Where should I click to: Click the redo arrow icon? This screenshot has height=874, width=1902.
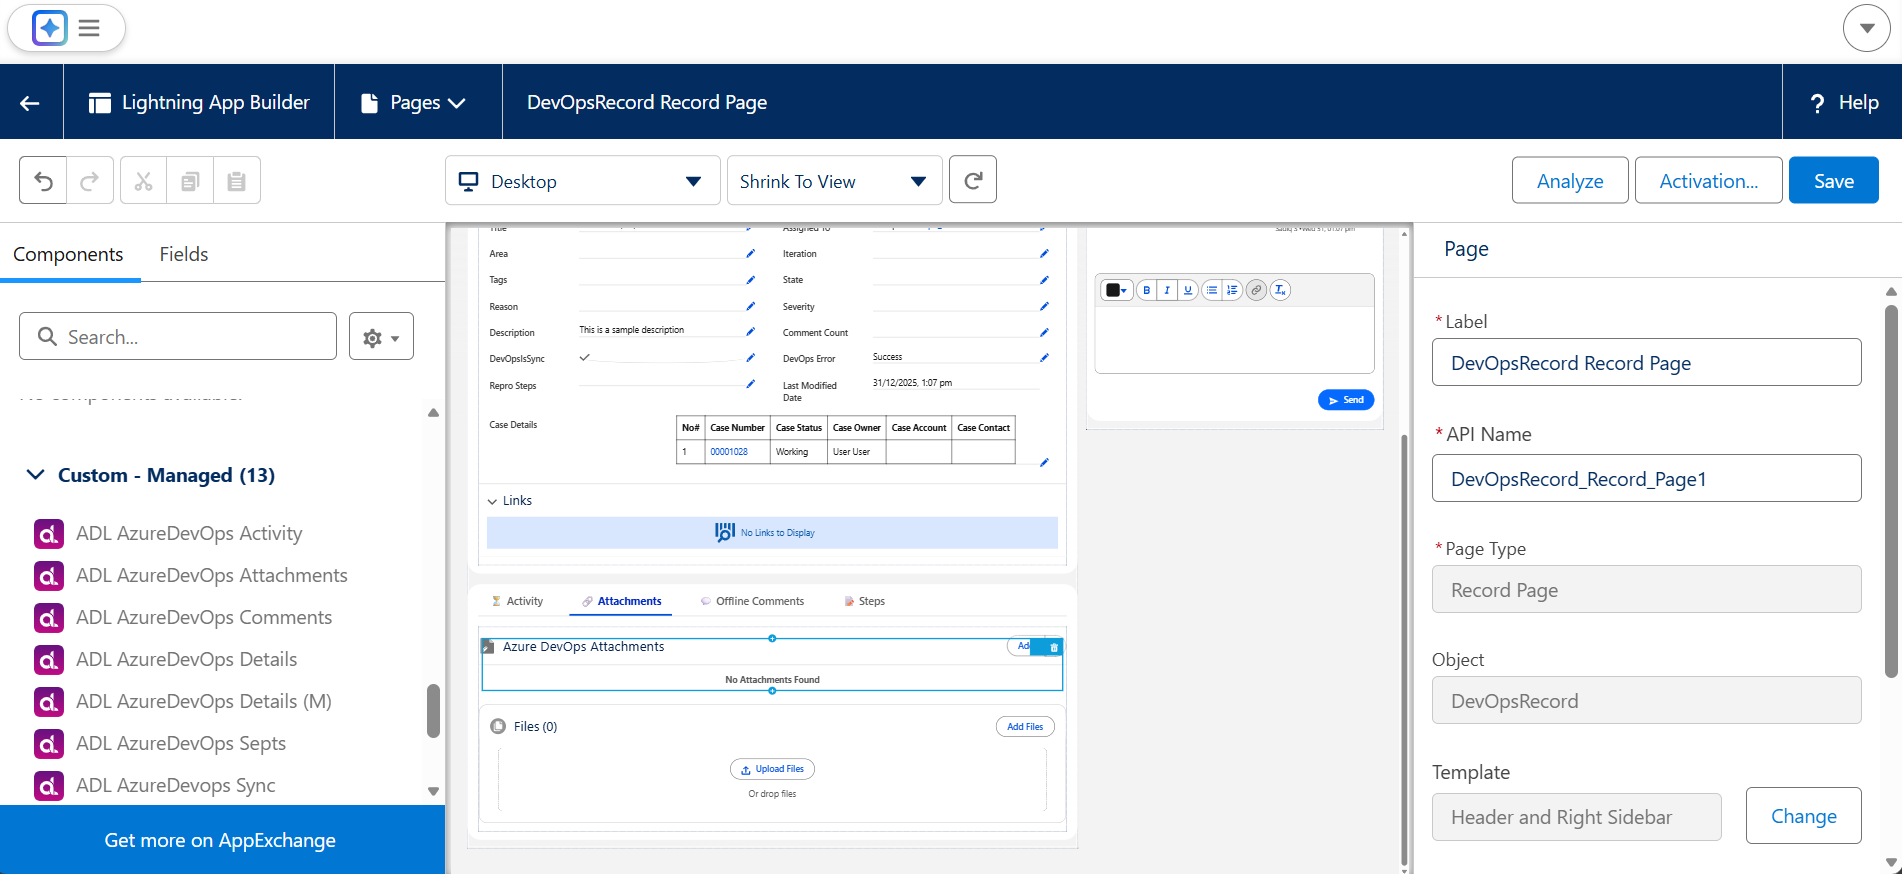90,181
